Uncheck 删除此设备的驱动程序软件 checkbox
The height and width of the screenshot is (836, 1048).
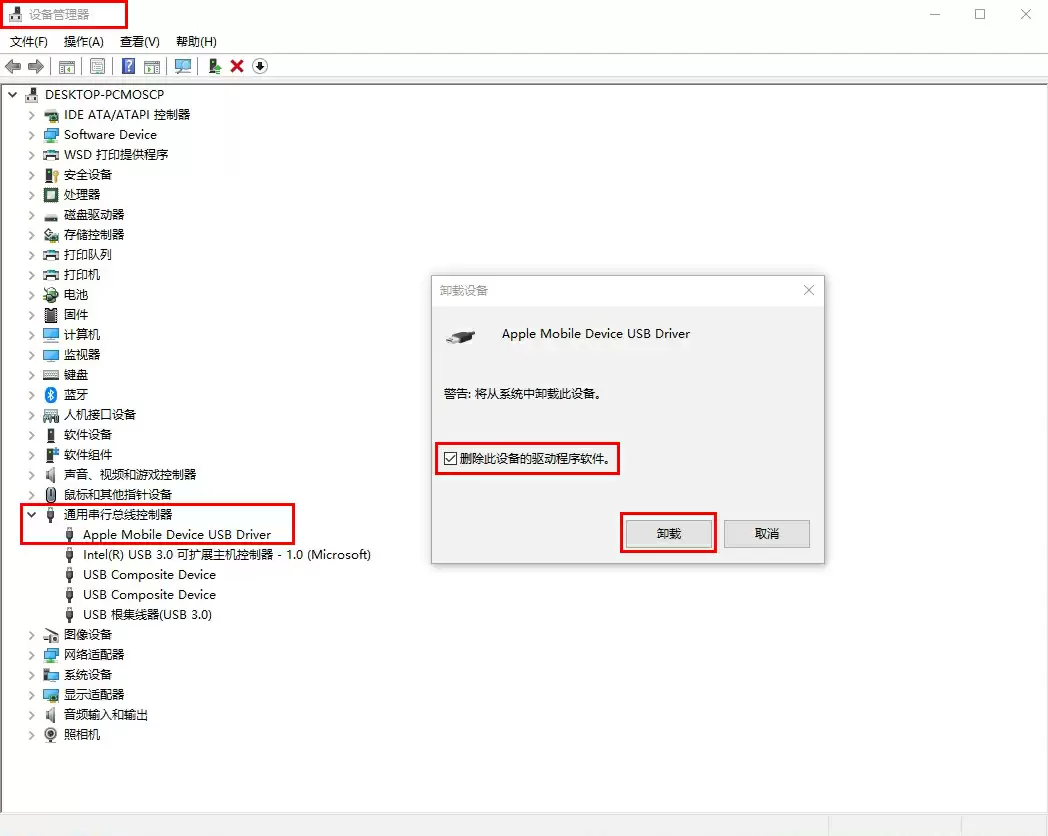[450, 459]
